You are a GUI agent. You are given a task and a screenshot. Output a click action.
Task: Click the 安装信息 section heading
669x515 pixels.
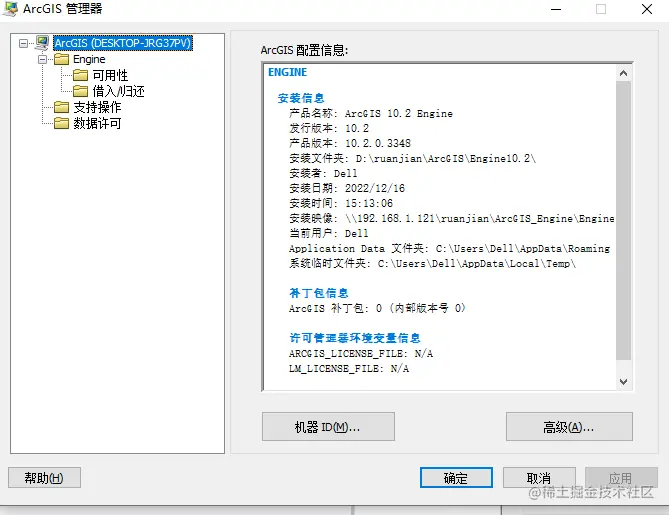(301, 98)
